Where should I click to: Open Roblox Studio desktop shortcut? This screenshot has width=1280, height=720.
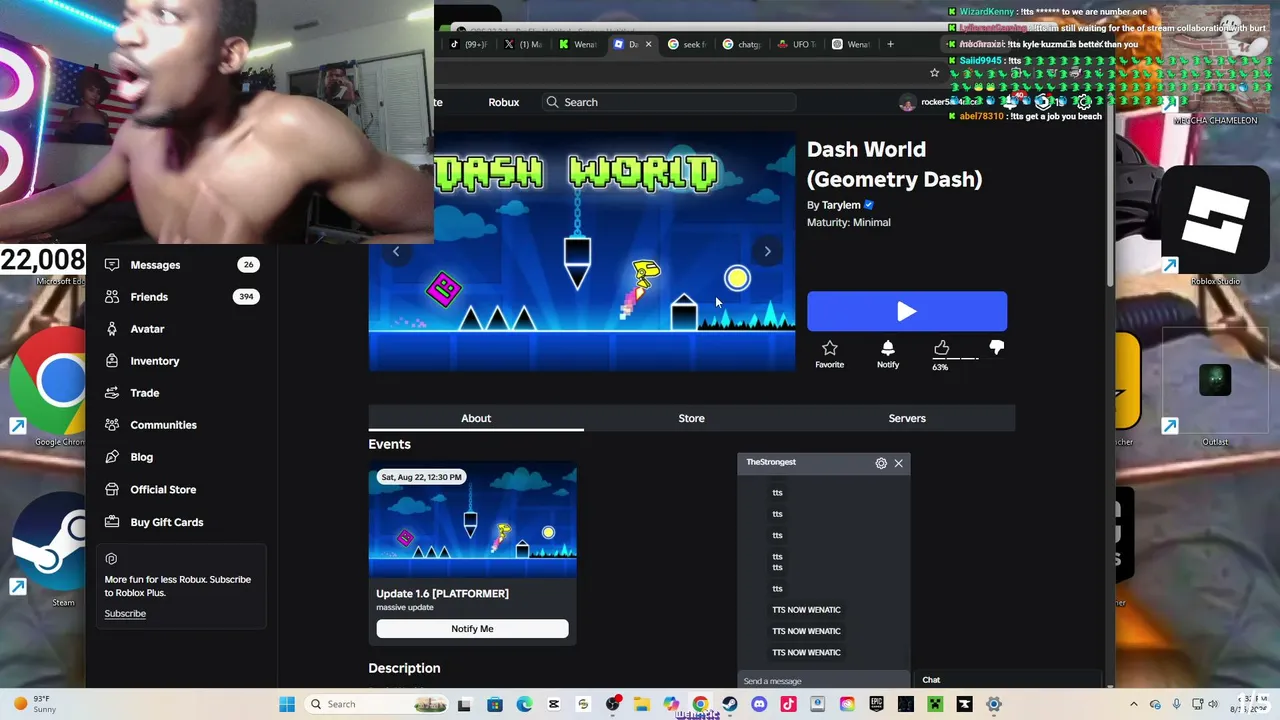pyautogui.click(x=1215, y=225)
